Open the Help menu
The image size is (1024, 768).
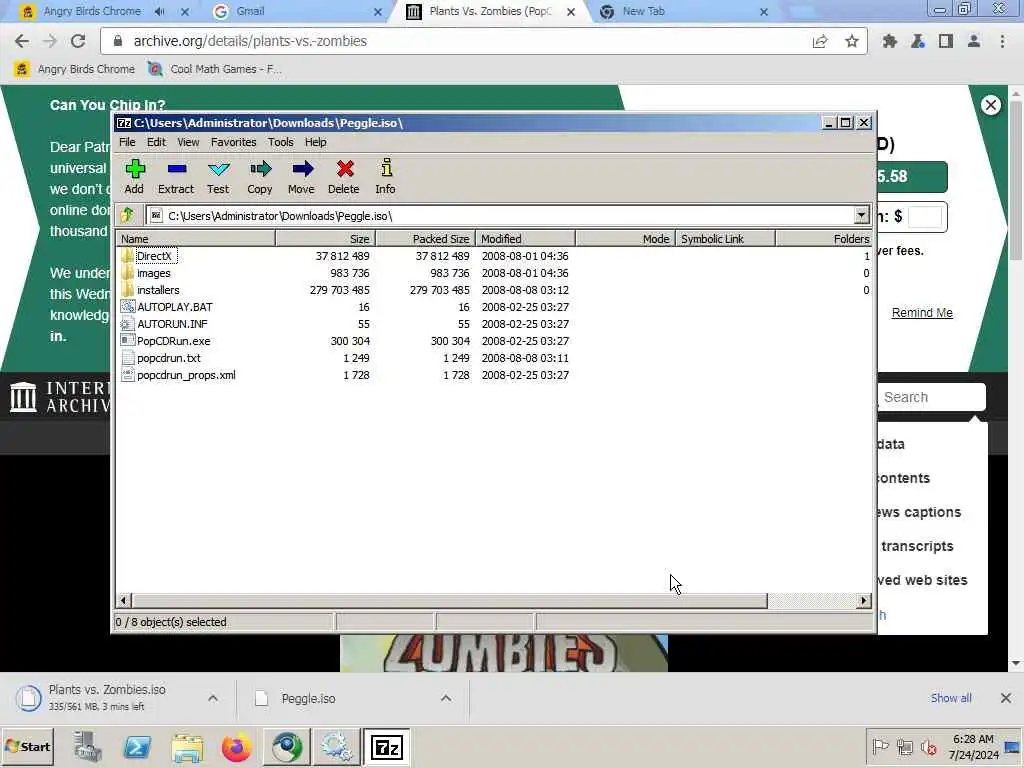(x=315, y=142)
